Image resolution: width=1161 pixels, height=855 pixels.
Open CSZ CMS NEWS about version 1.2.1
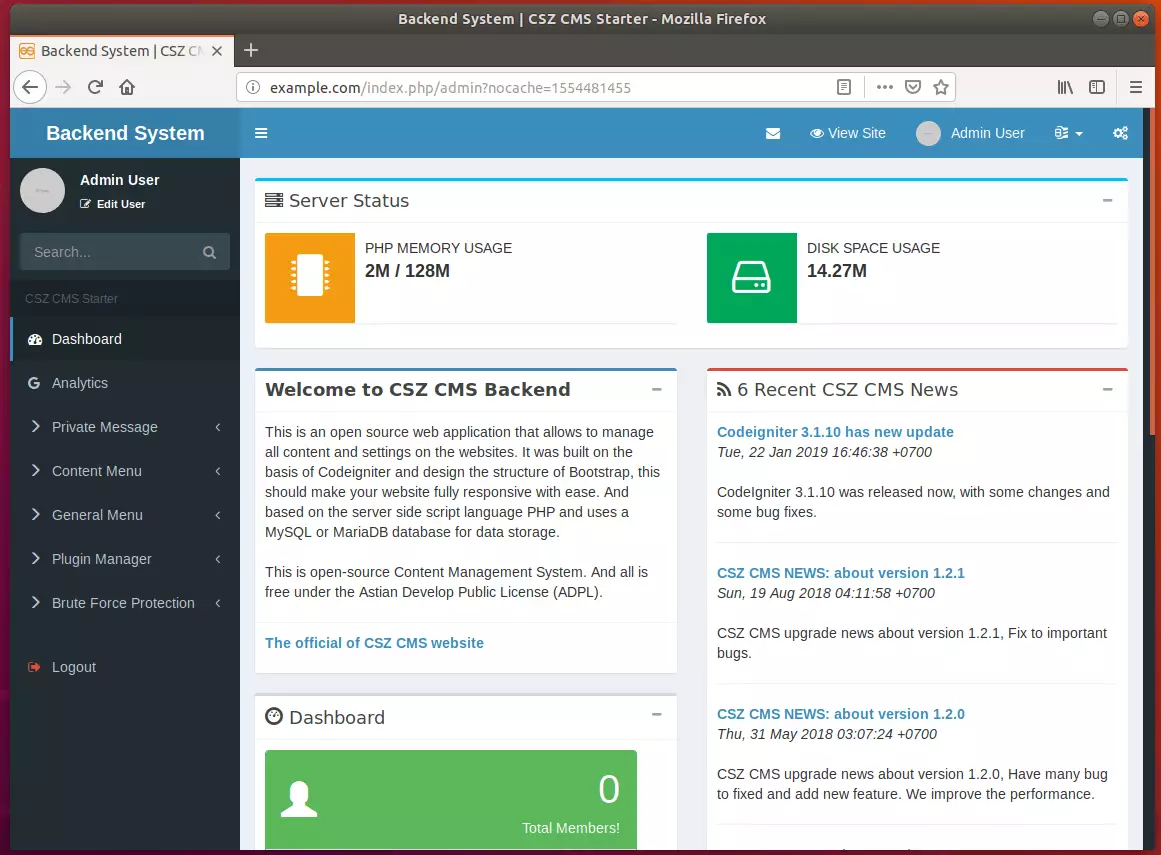[840, 573]
